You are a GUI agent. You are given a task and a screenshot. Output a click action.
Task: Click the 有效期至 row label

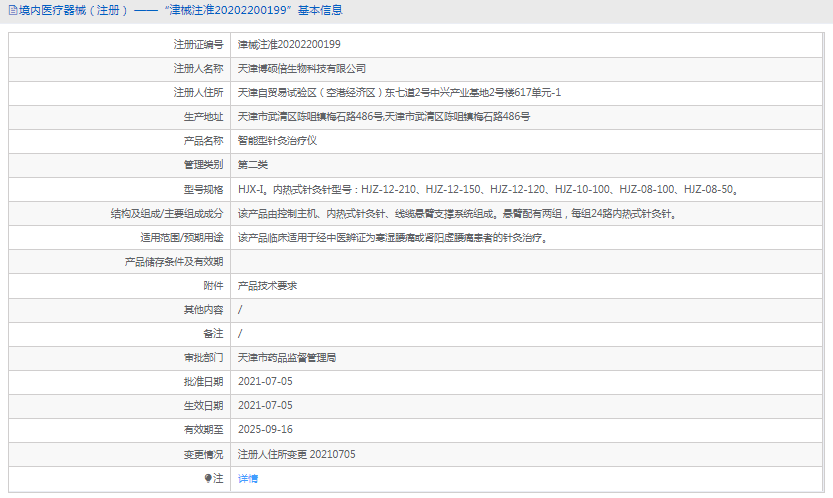[x=203, y=429]
